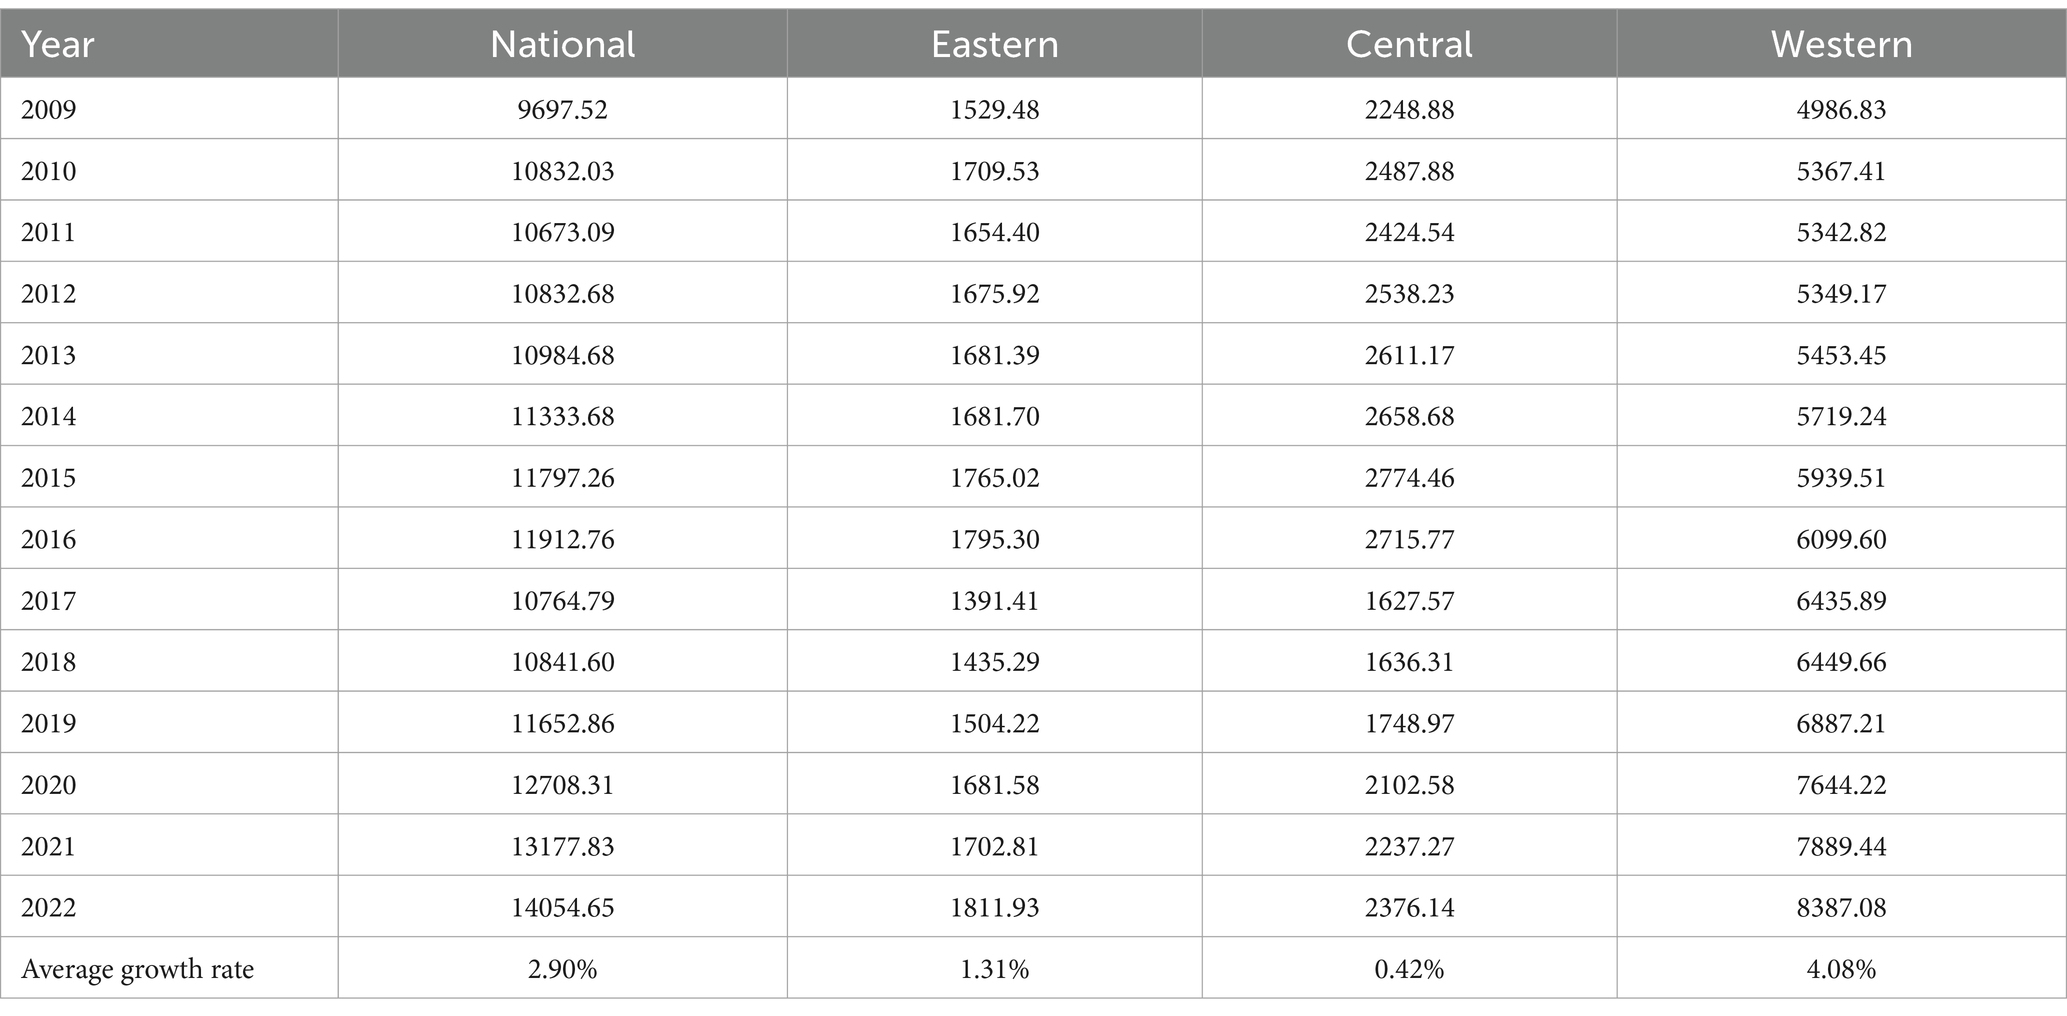Click National value 10984.68 for 2013
Viewport: 2067px width, 1016px height.
[563, 355]
